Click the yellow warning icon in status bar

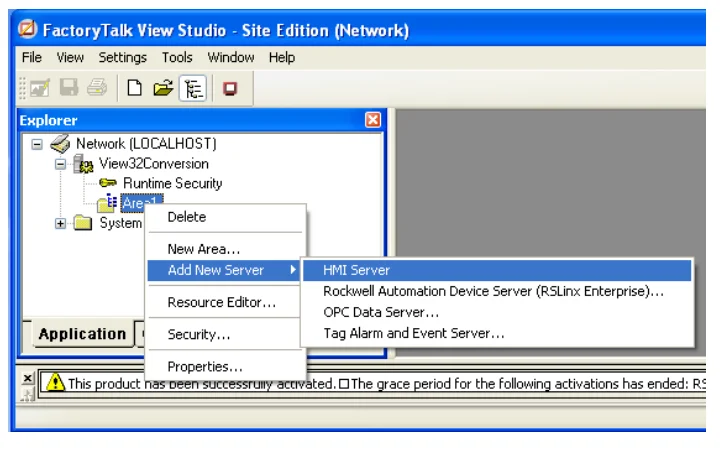55,383
